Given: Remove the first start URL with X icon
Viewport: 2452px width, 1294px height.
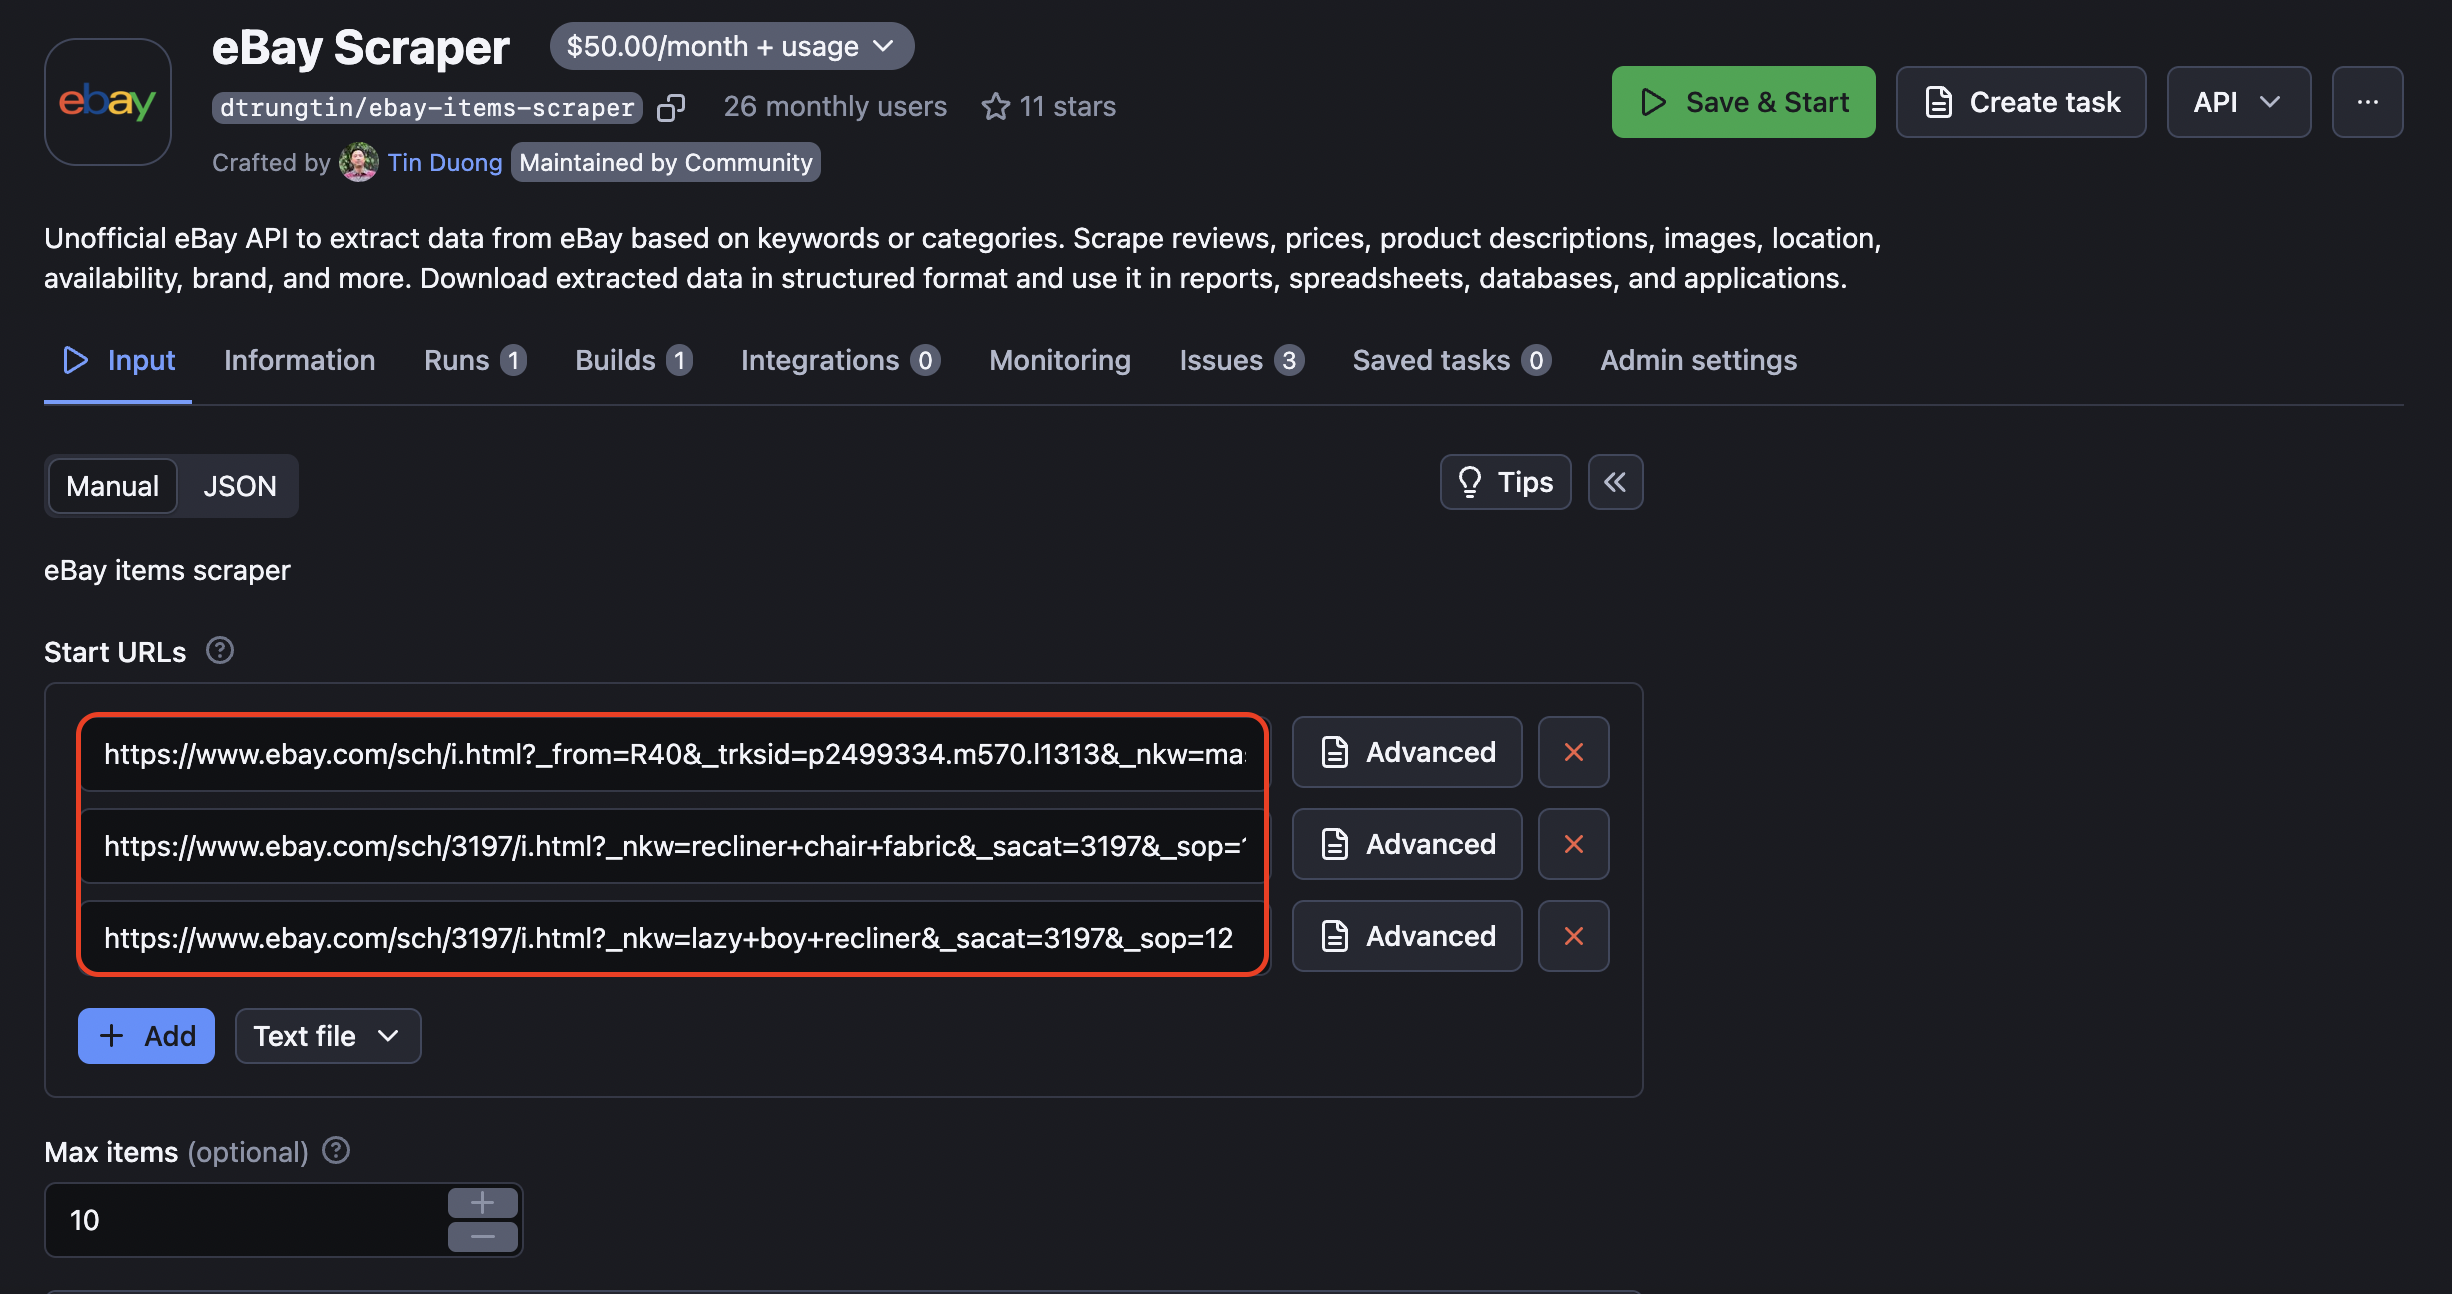Looking at the screenshot, I should click(1572, 752).
